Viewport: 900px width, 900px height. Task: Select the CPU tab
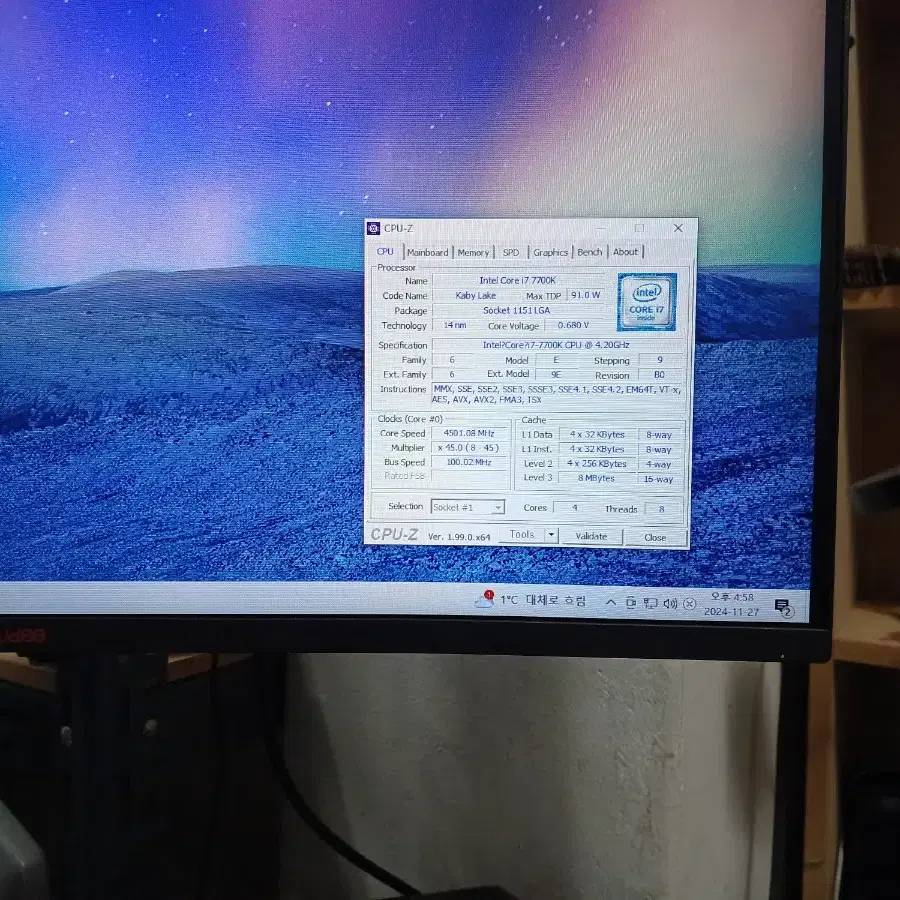385,251
